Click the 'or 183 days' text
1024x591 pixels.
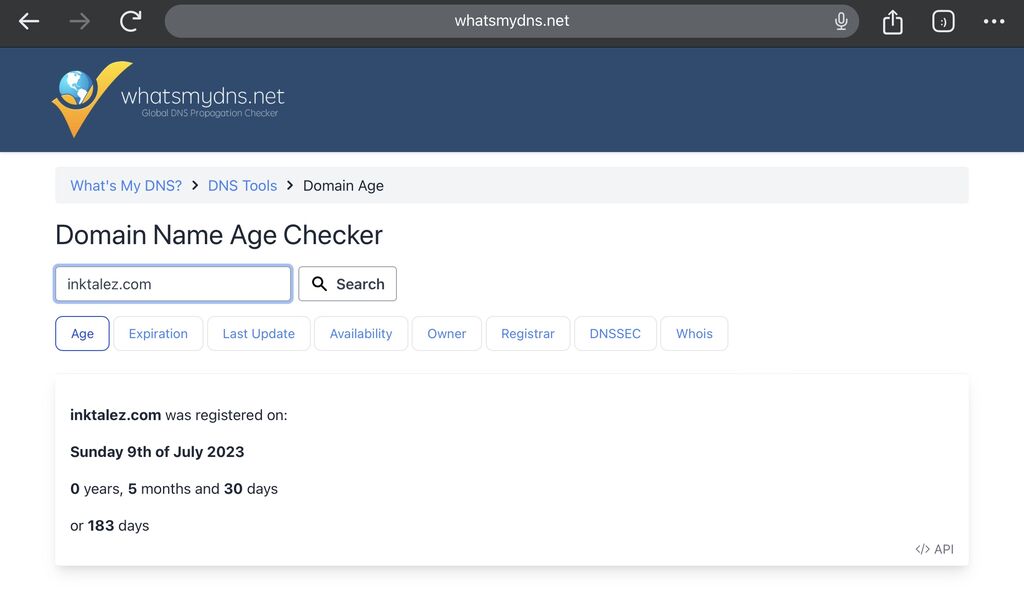[110, 526]
